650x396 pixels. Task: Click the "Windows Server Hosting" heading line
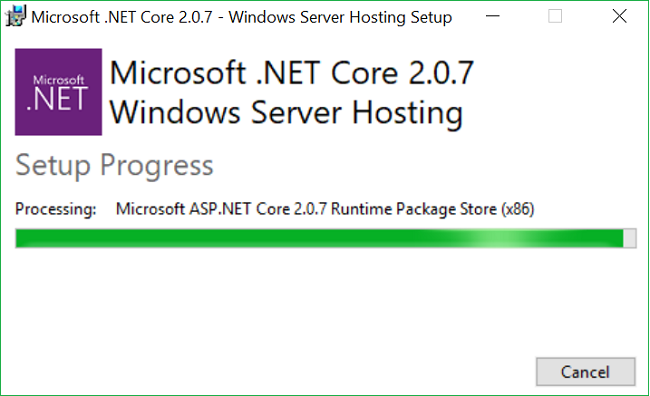coord(286,113)
